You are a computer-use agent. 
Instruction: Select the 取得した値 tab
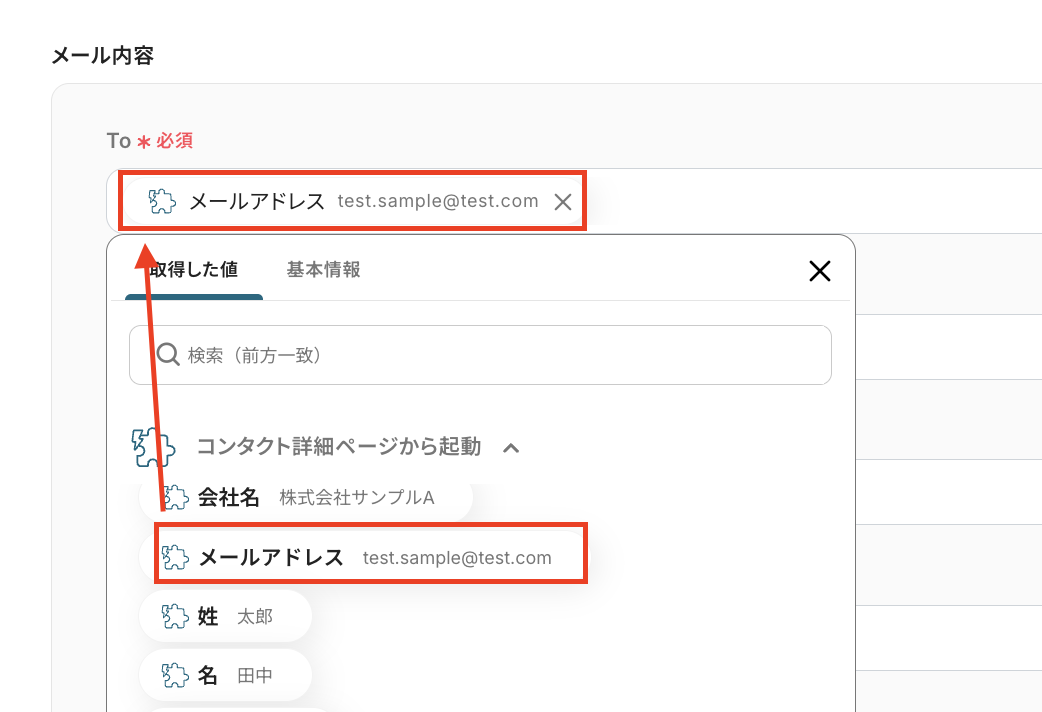point(193,269)
